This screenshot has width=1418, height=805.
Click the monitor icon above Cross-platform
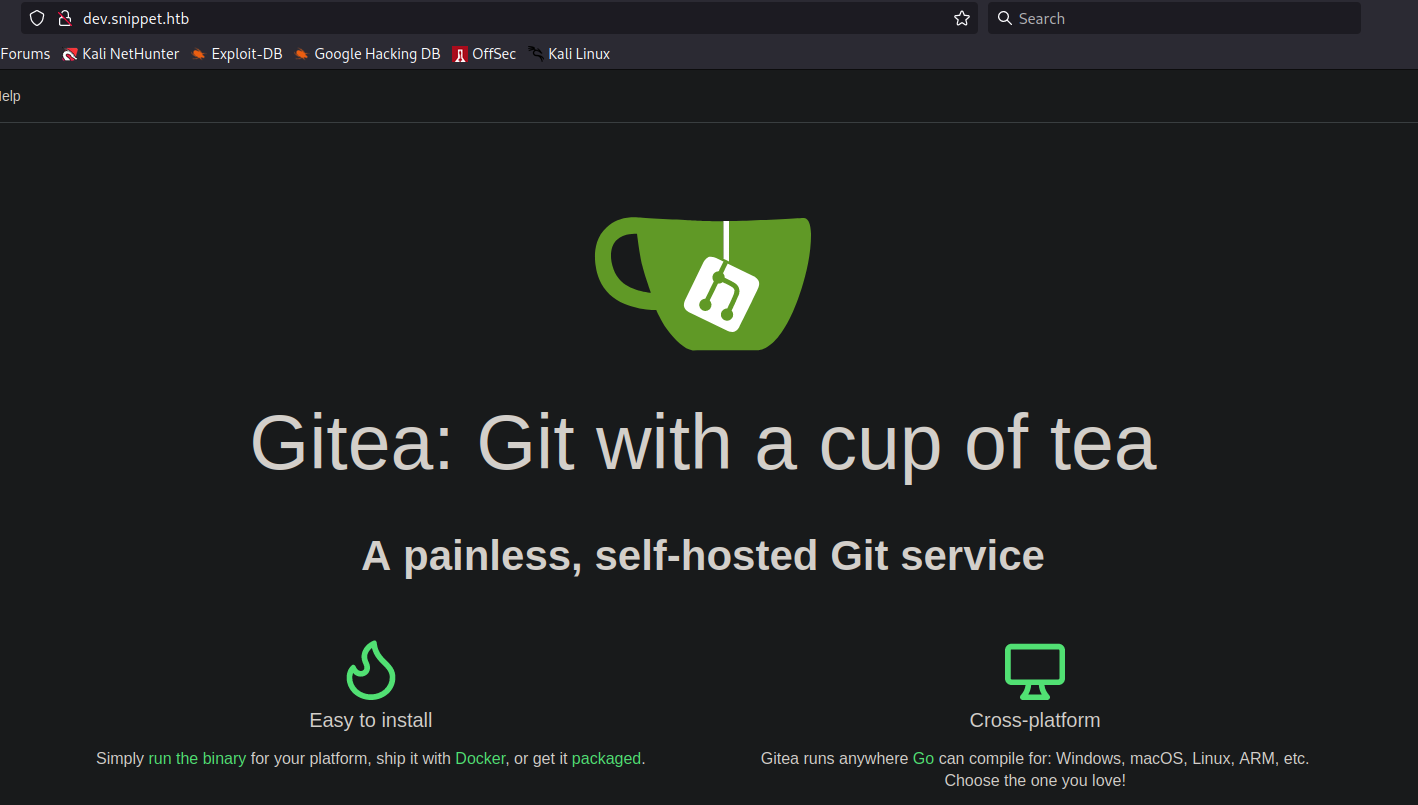click(1034, 671)
